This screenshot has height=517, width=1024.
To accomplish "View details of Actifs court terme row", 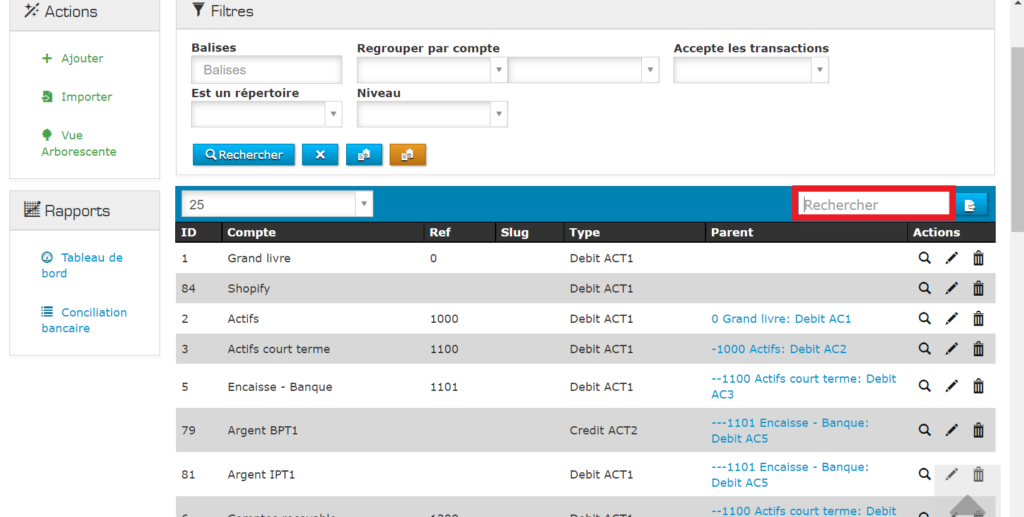I will pos(925,349).
